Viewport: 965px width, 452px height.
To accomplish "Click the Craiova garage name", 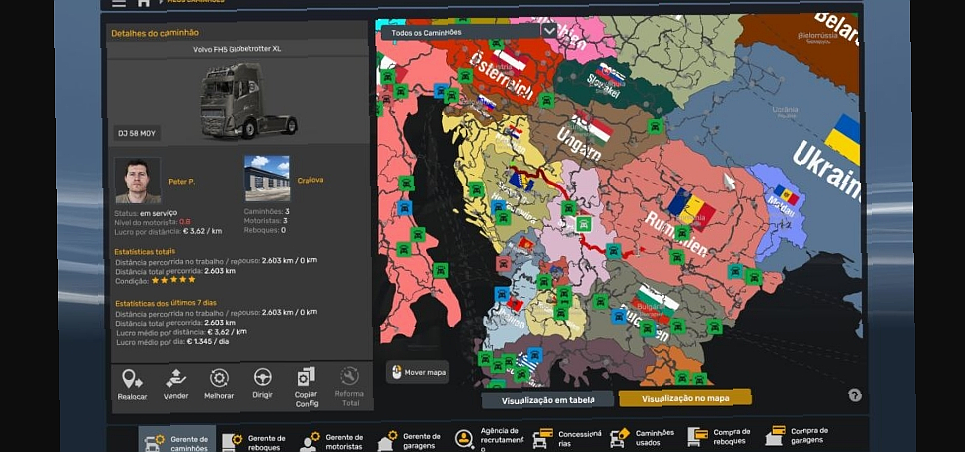I will click(310, 180).
